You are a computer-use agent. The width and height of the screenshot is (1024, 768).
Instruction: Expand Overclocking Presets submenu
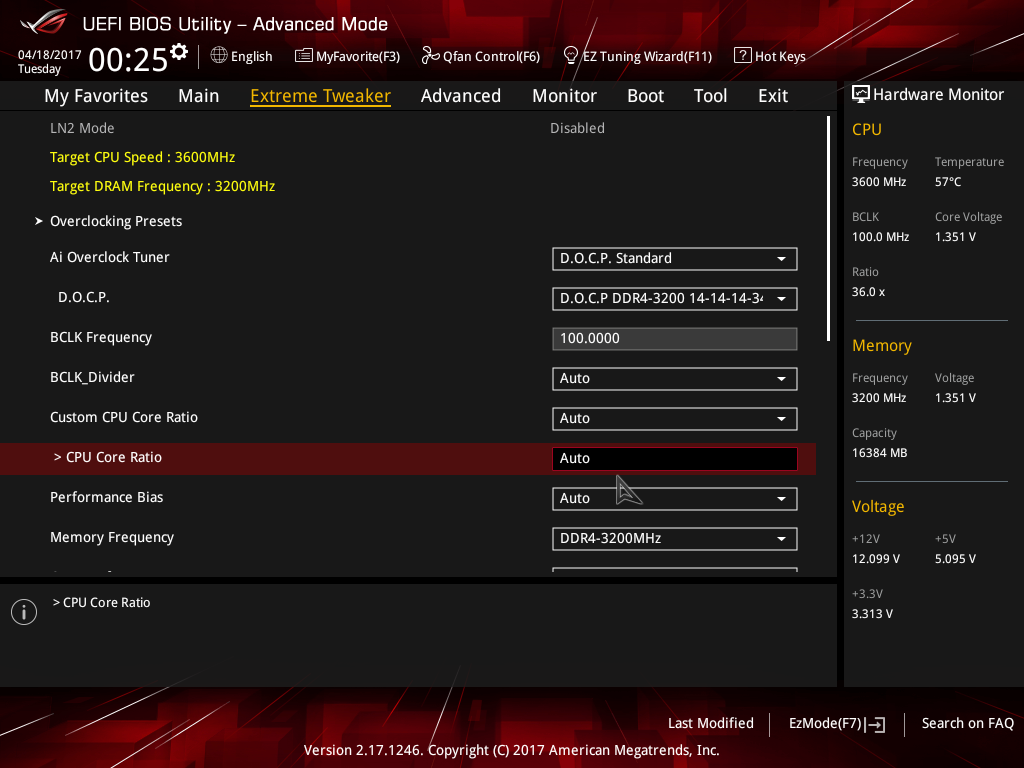pos(116,221)
